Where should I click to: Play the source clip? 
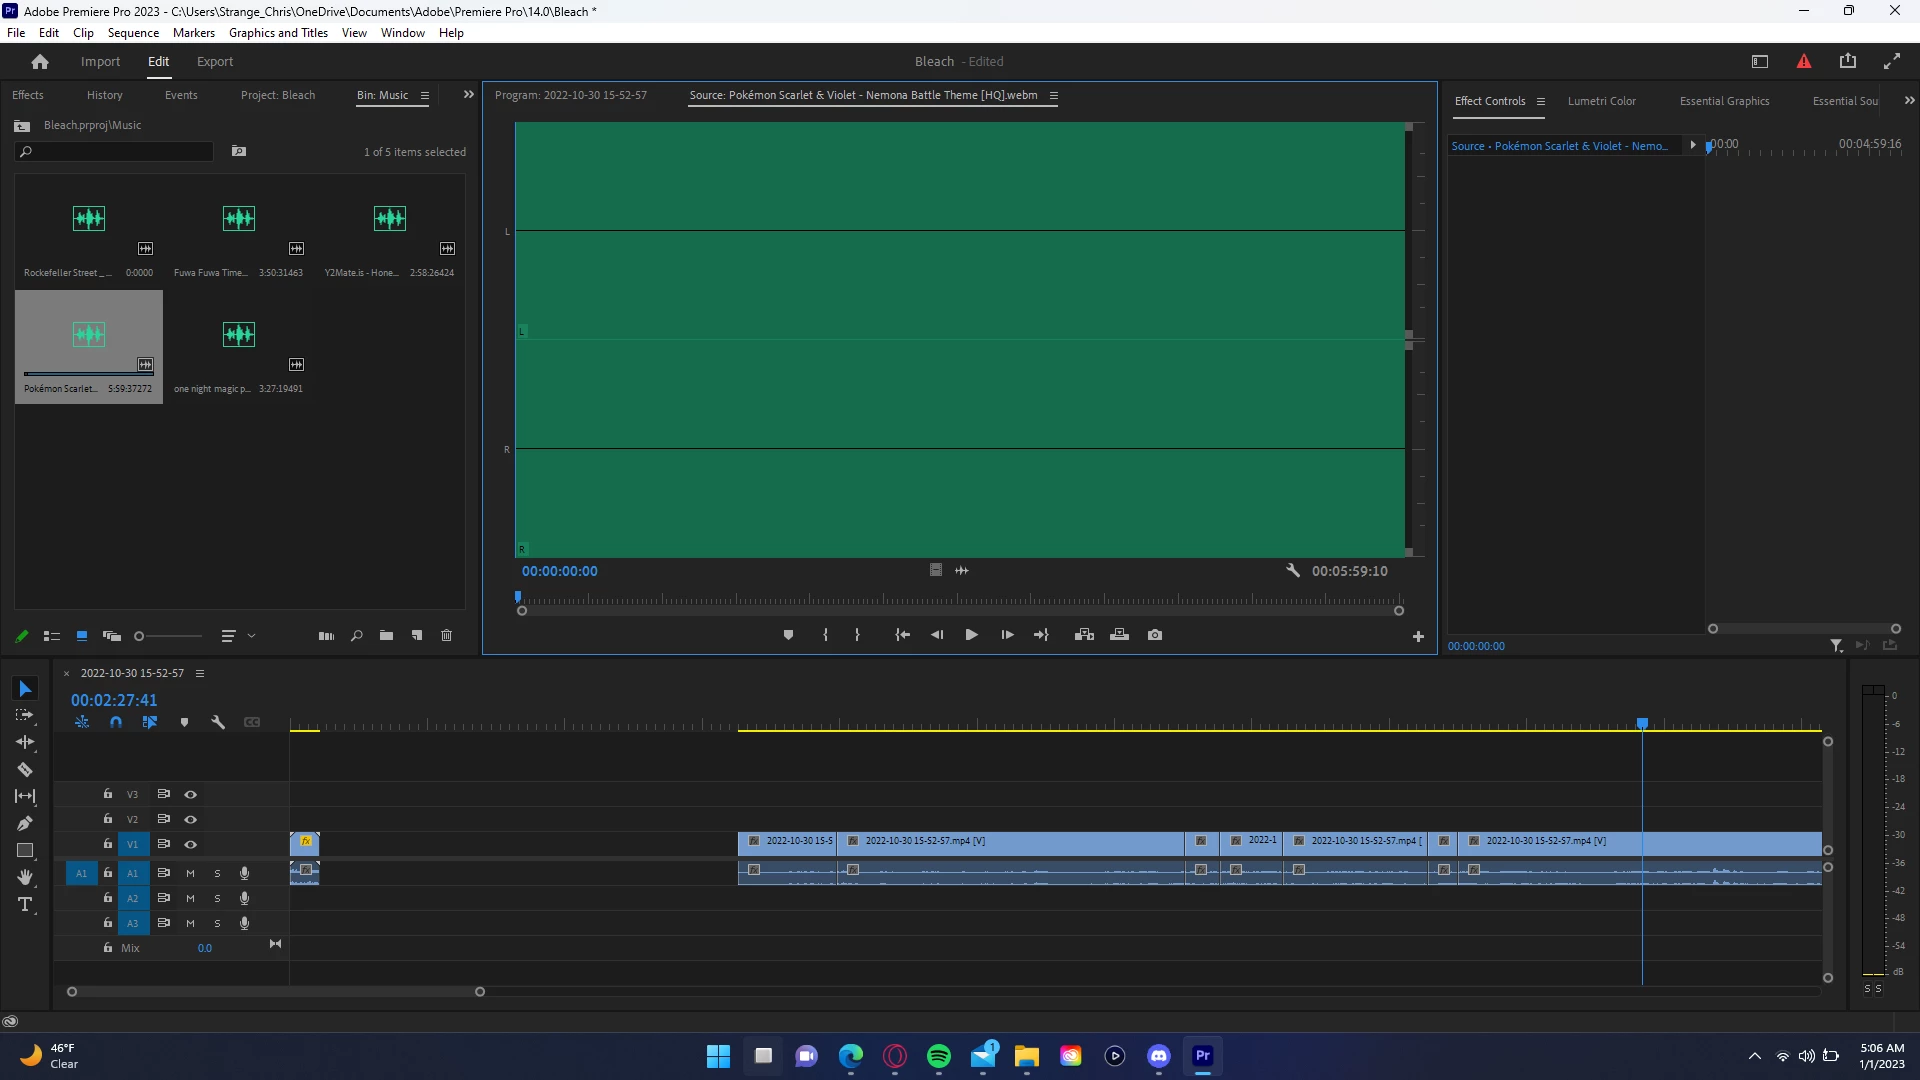pos(971,635)
